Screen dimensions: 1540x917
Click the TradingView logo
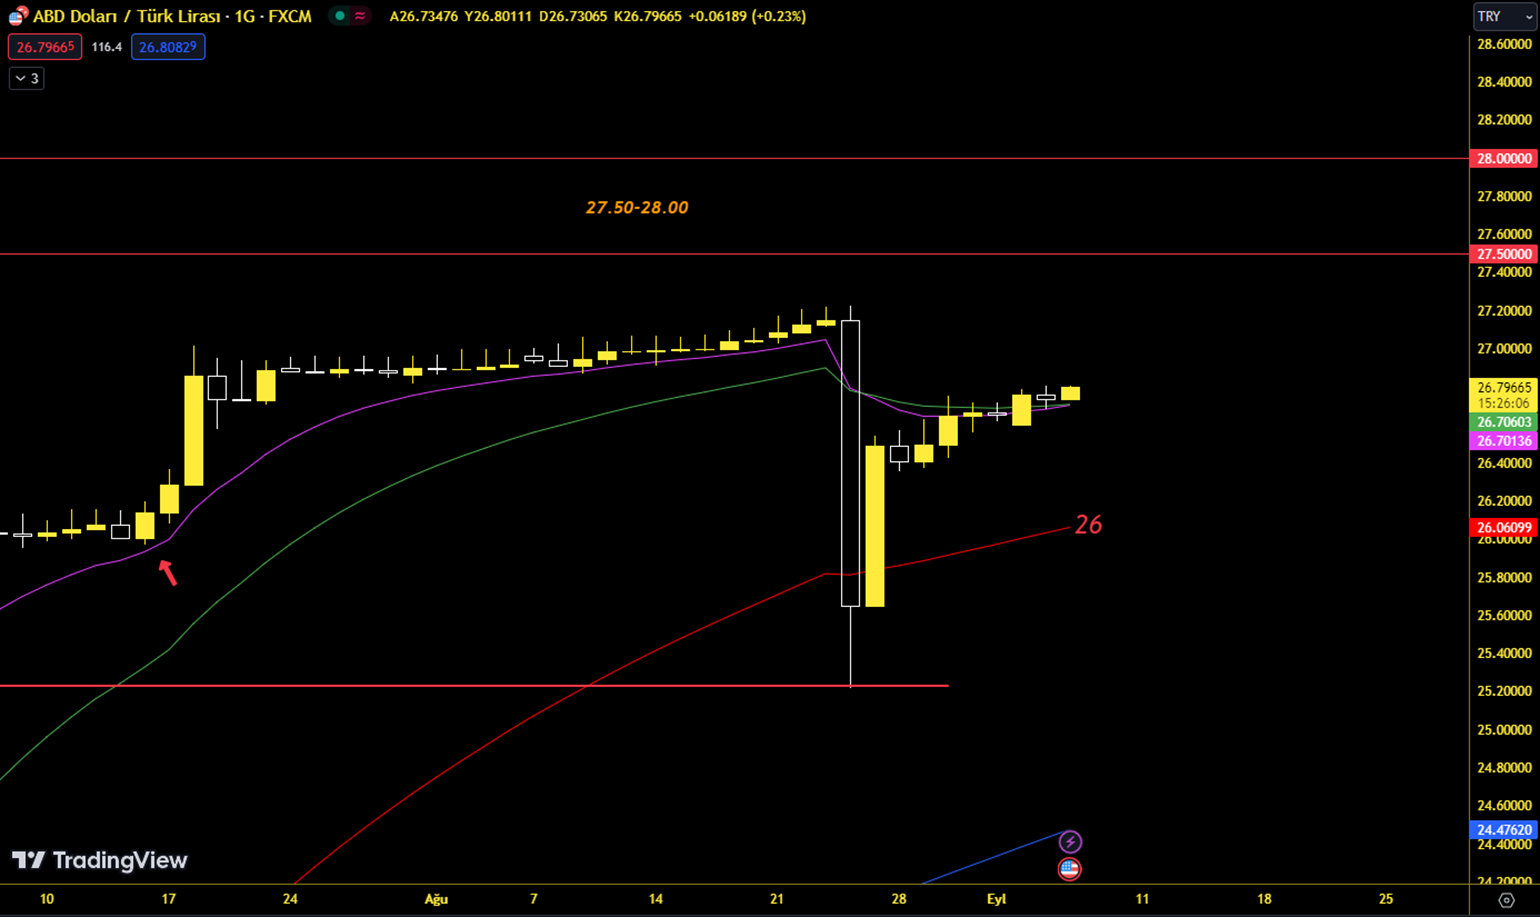[x=100, y=860]
